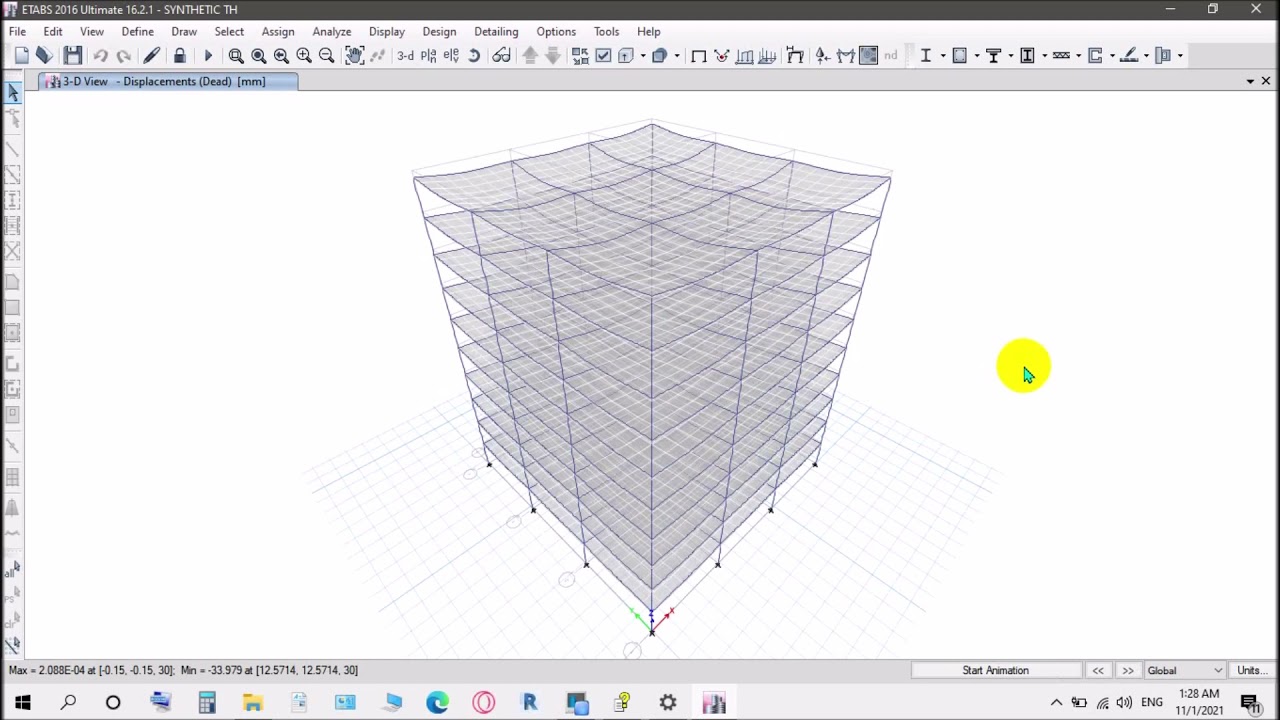Click the Units button in status bar
The width and height of the screenshot is (1280, 720).
click(x=1249, y=670)
